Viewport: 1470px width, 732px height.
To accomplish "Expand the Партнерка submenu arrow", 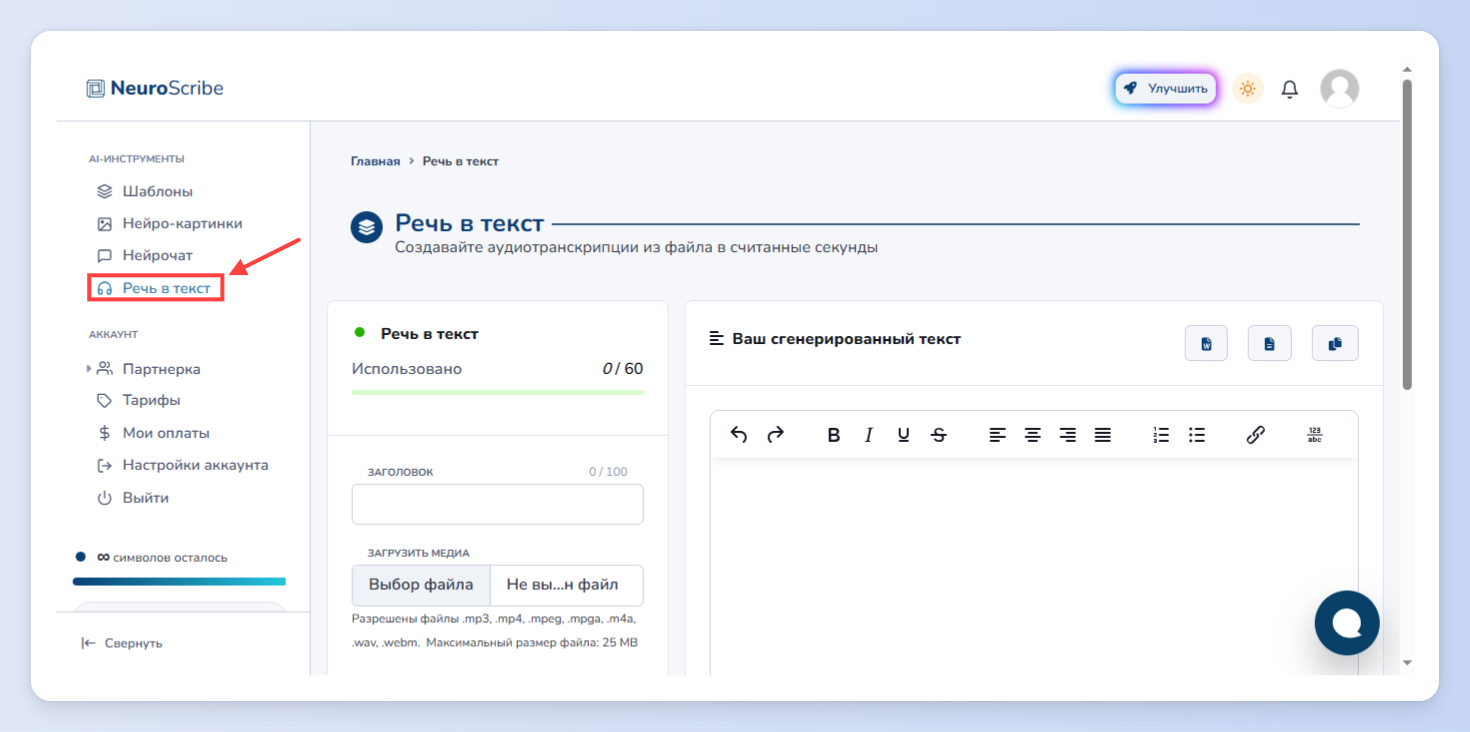I will pyautogui.click(x=89, y=369).
